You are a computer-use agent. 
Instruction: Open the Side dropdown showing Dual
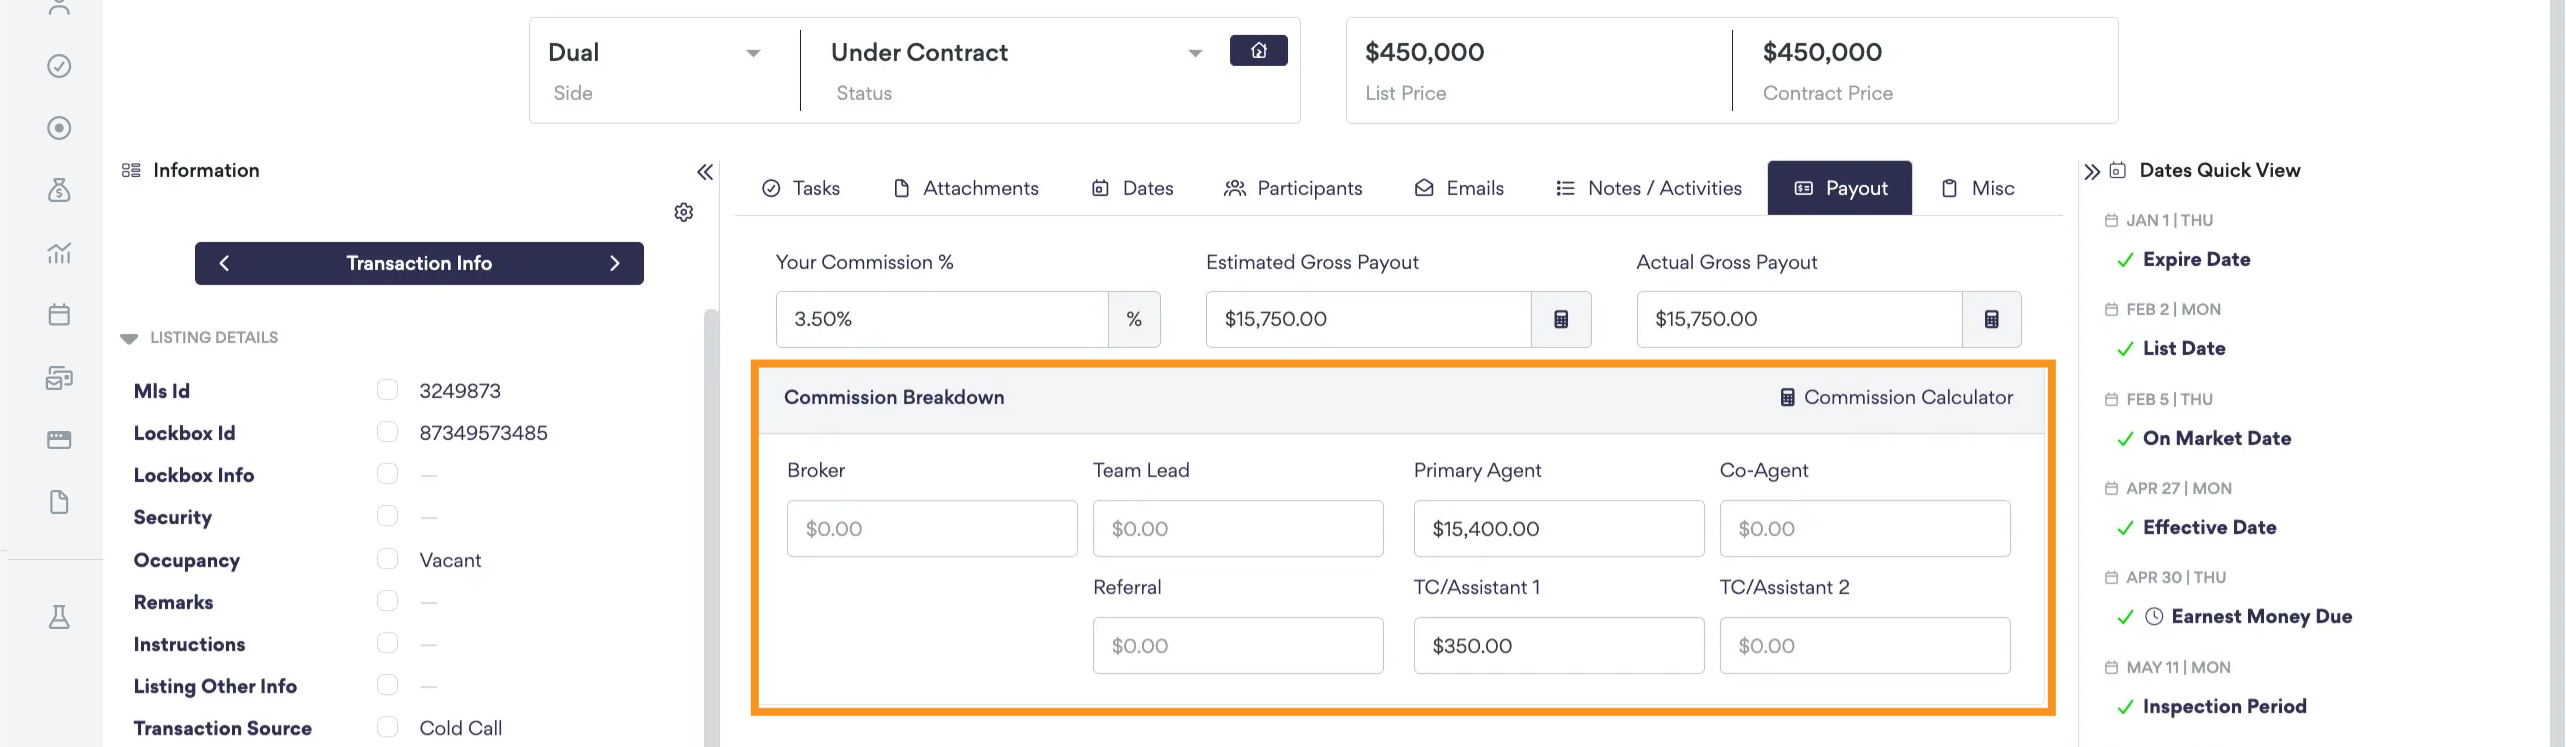point(655,53)
